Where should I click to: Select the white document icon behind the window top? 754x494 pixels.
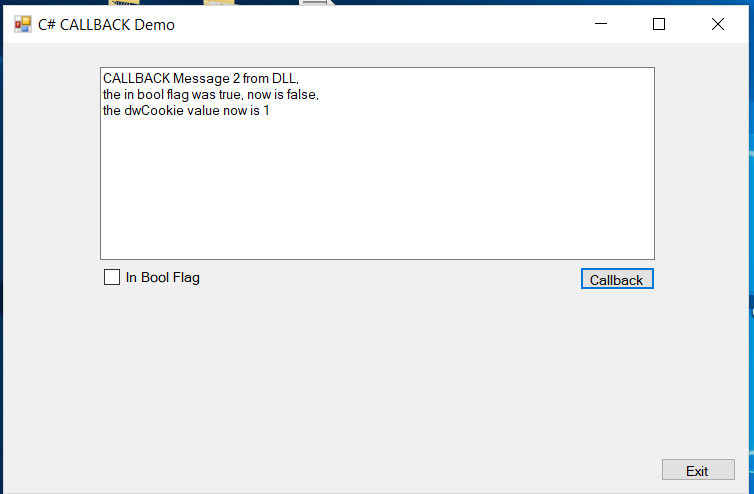[x=315, y=2]
